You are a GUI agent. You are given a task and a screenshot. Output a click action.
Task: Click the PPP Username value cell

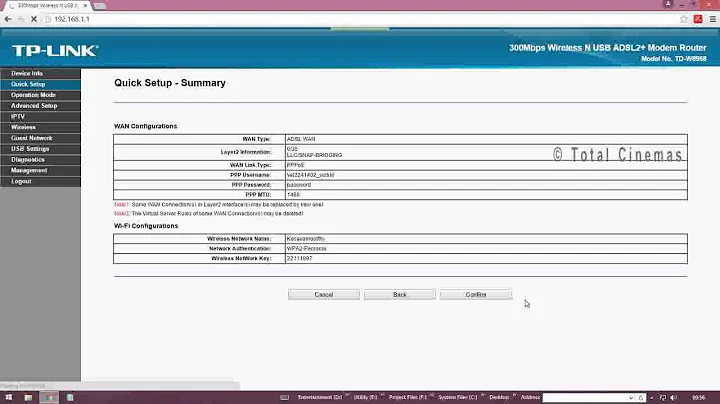(486, 175)
